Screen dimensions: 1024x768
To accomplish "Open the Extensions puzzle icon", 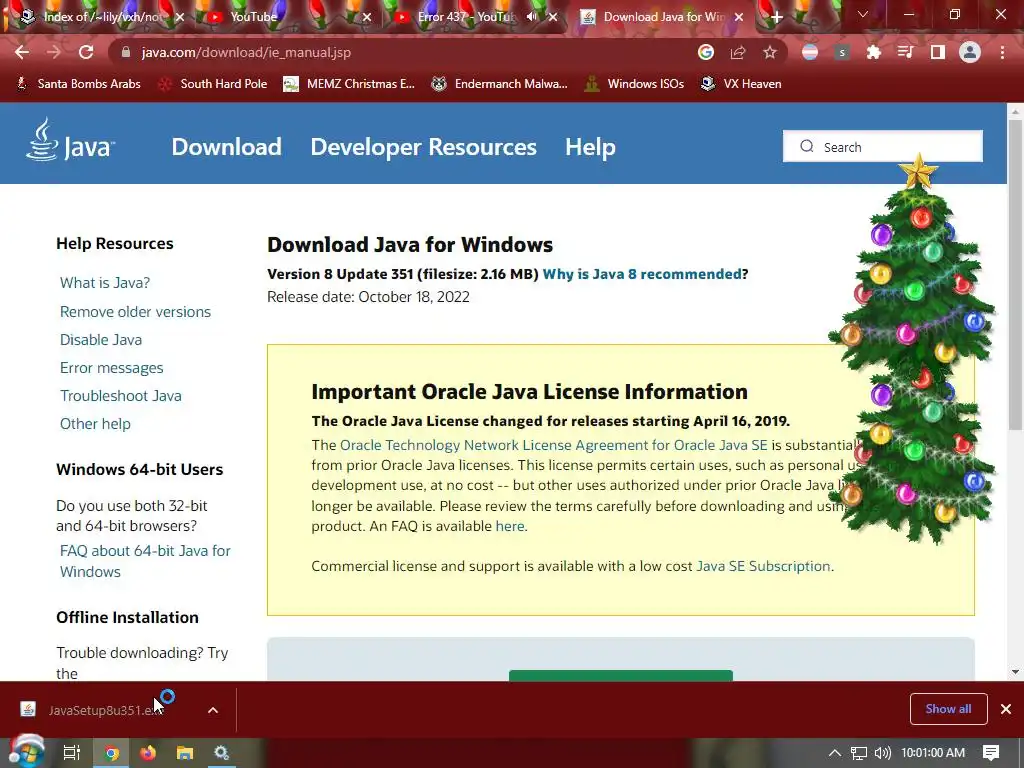I will tap(873, 52).
